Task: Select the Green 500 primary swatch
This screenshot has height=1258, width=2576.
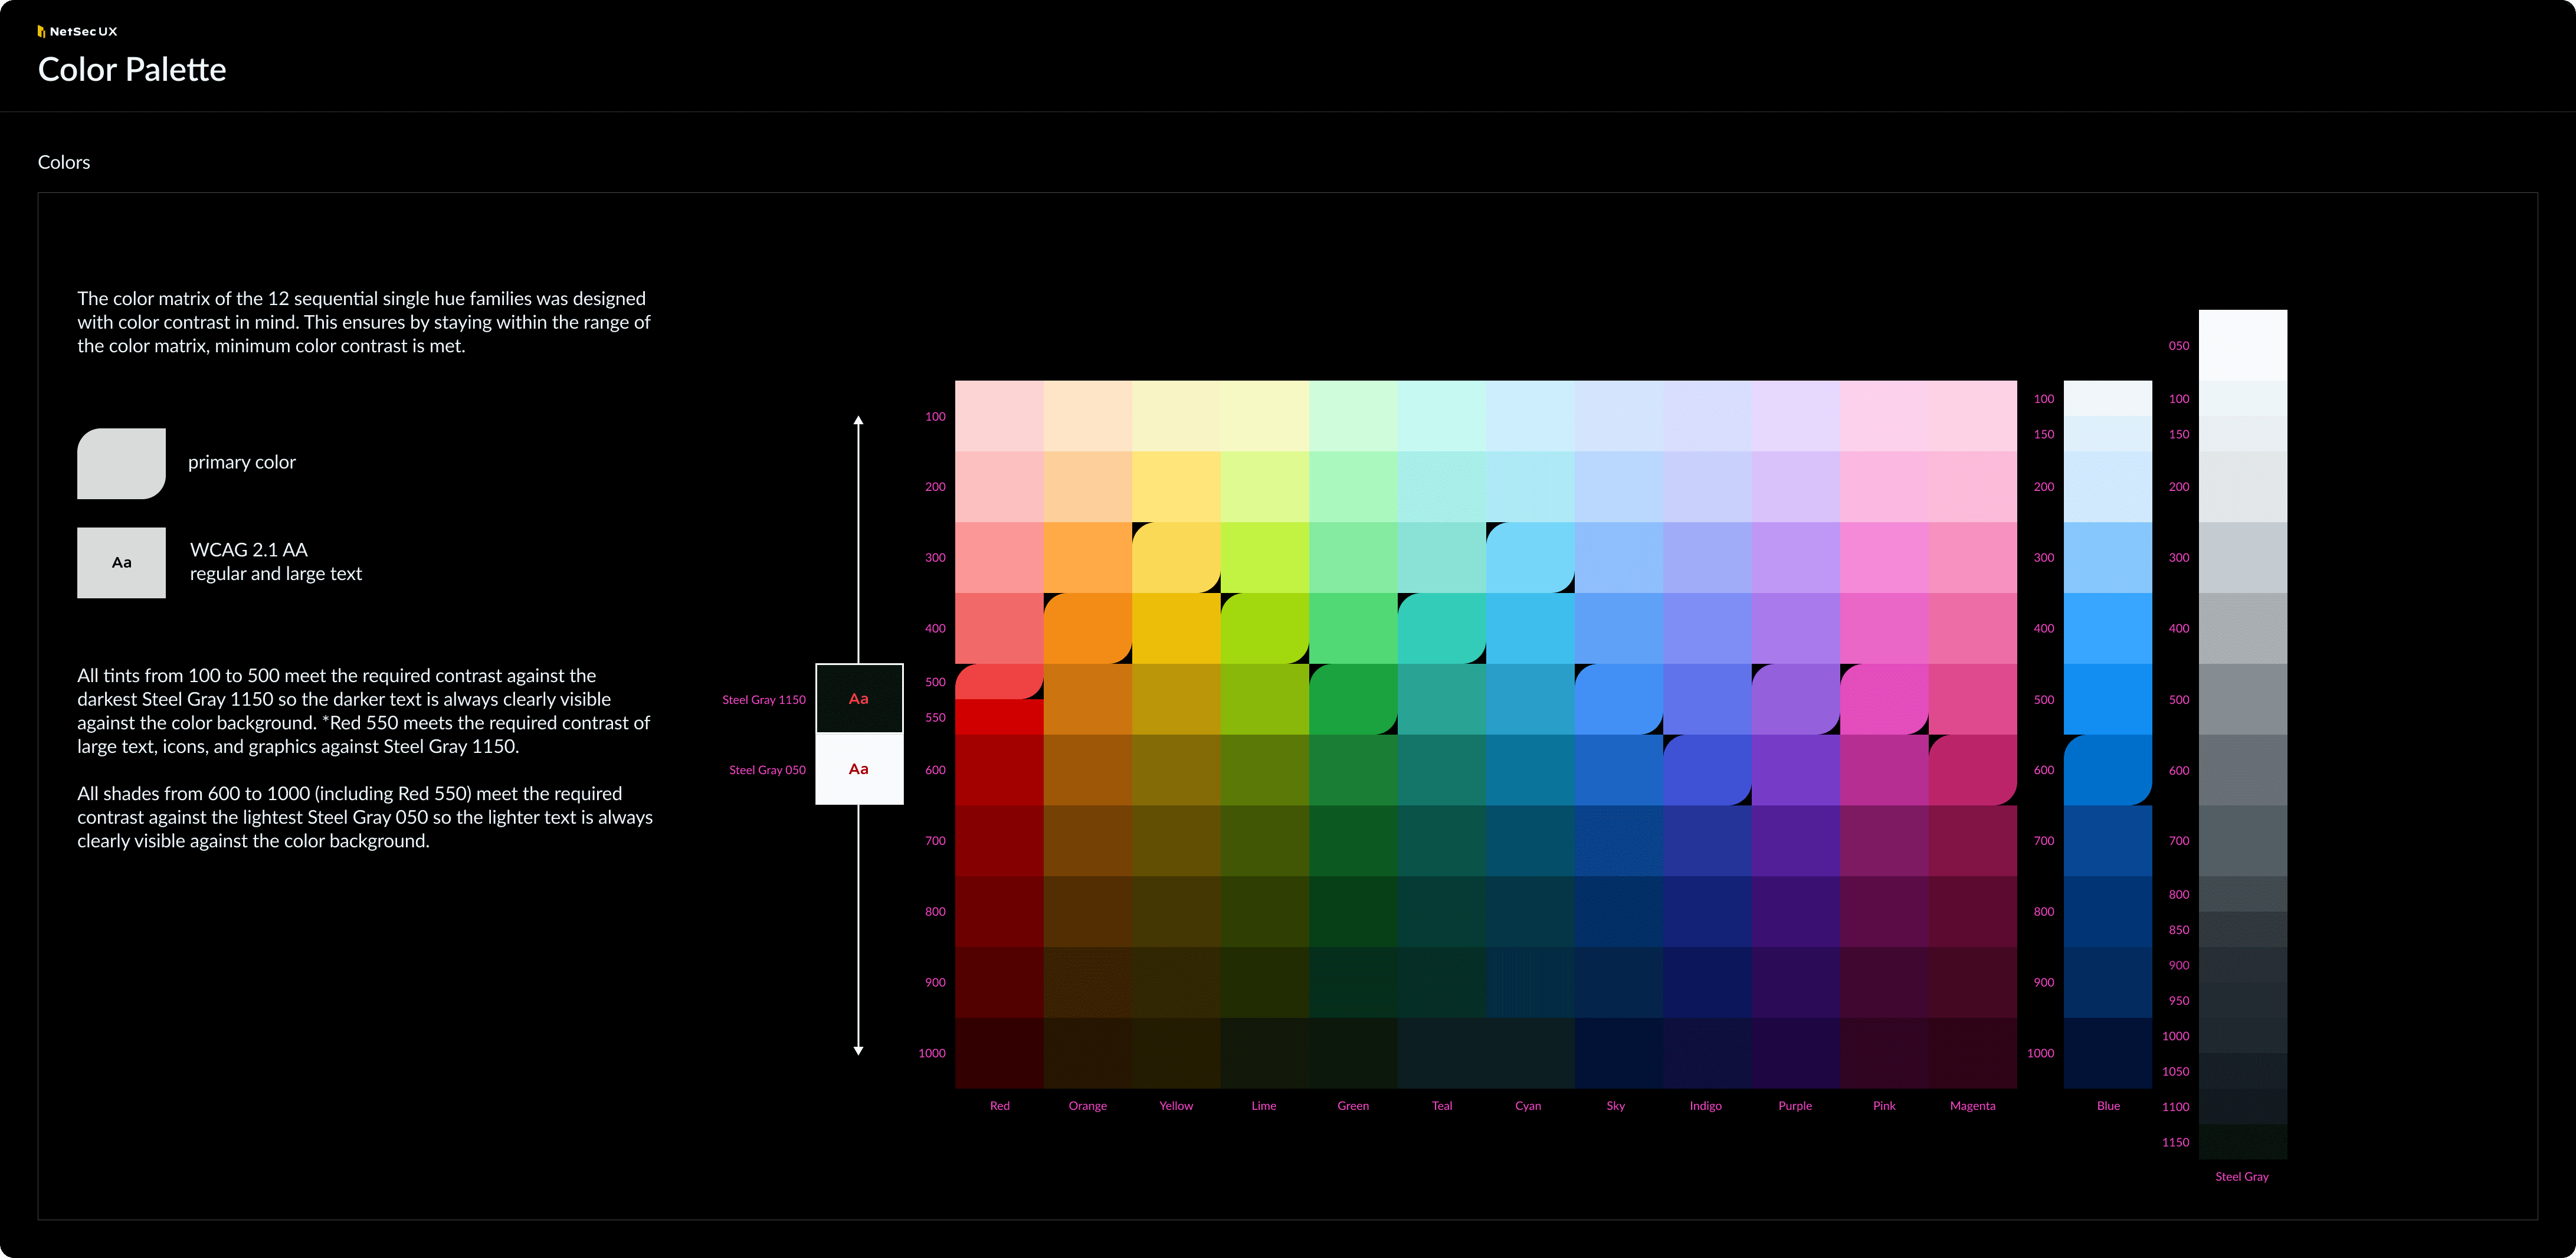Action: pyautogui.click(x=1353, y=699)
